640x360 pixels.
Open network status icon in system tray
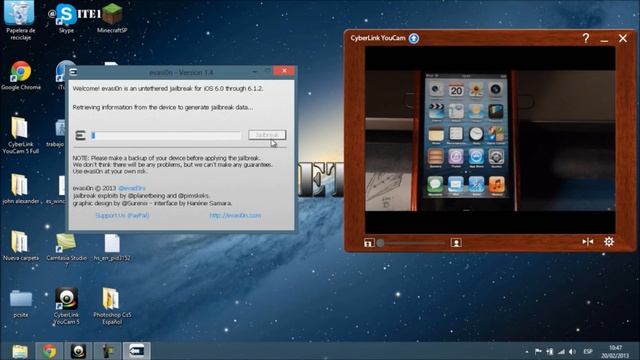click(562, 351)
